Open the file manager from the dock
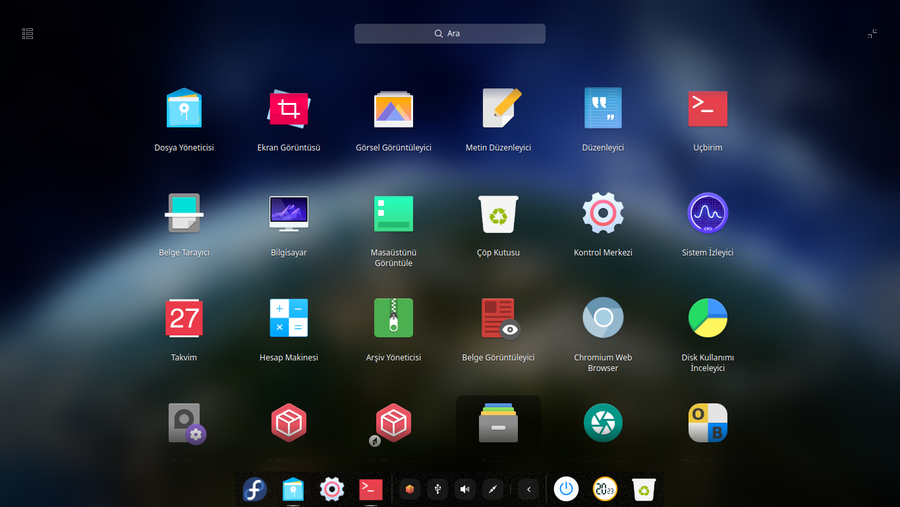This screenshot has height=507, width=900. point(293,489)
